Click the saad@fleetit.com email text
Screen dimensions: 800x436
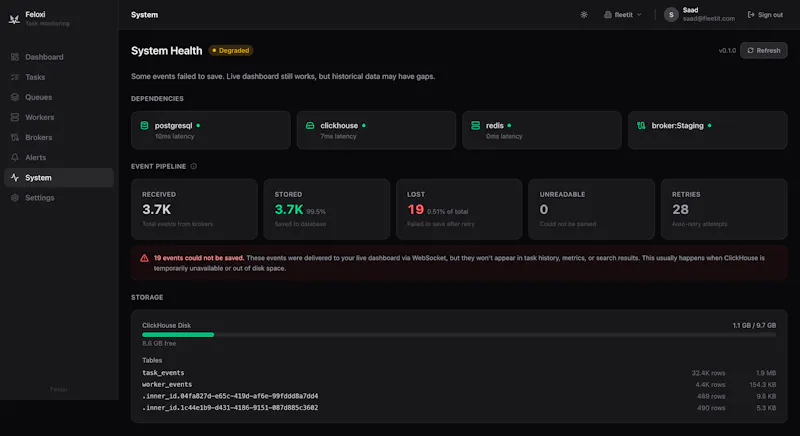(709, 19)
